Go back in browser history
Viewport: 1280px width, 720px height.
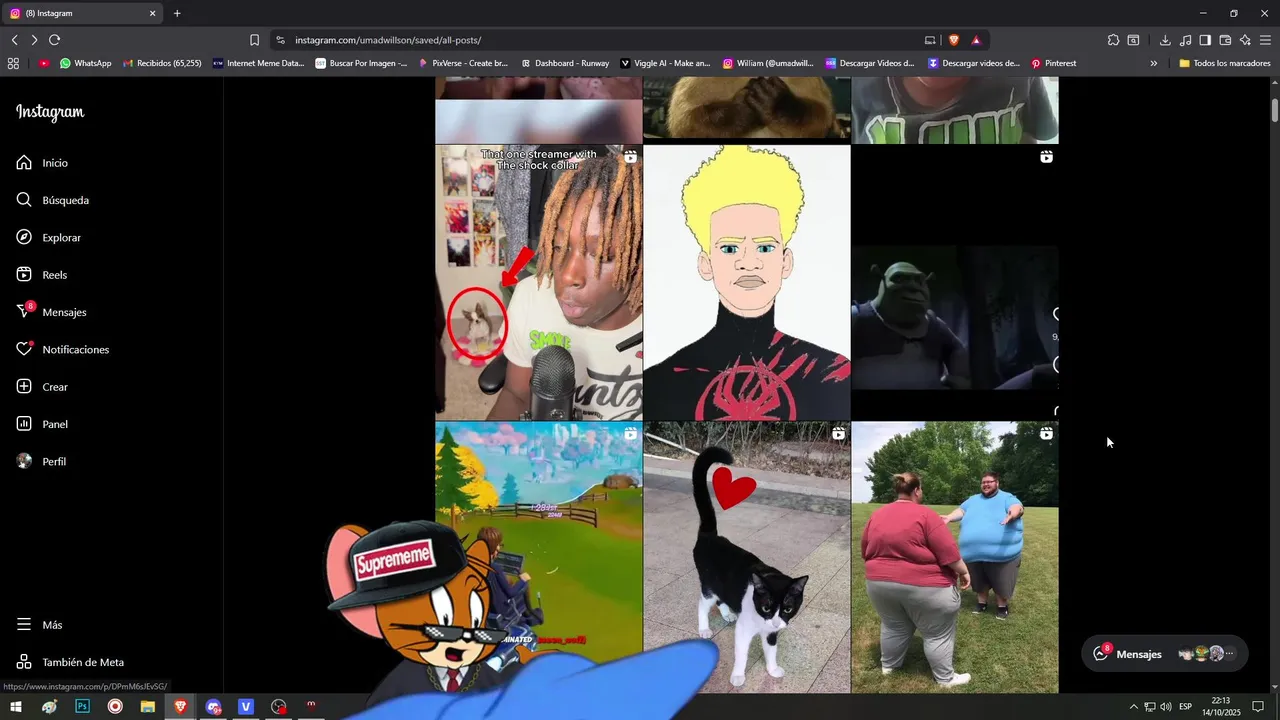pyautogui.click(x=14, y=40)
